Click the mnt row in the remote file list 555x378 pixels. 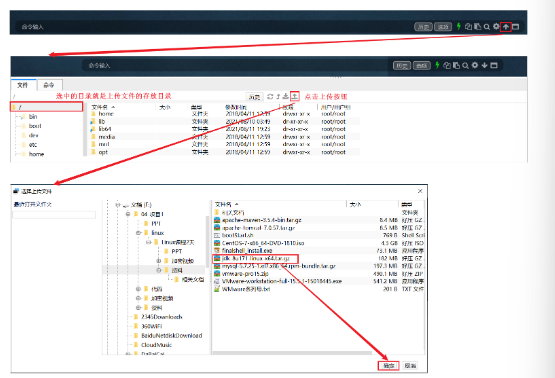coord(224,144)
